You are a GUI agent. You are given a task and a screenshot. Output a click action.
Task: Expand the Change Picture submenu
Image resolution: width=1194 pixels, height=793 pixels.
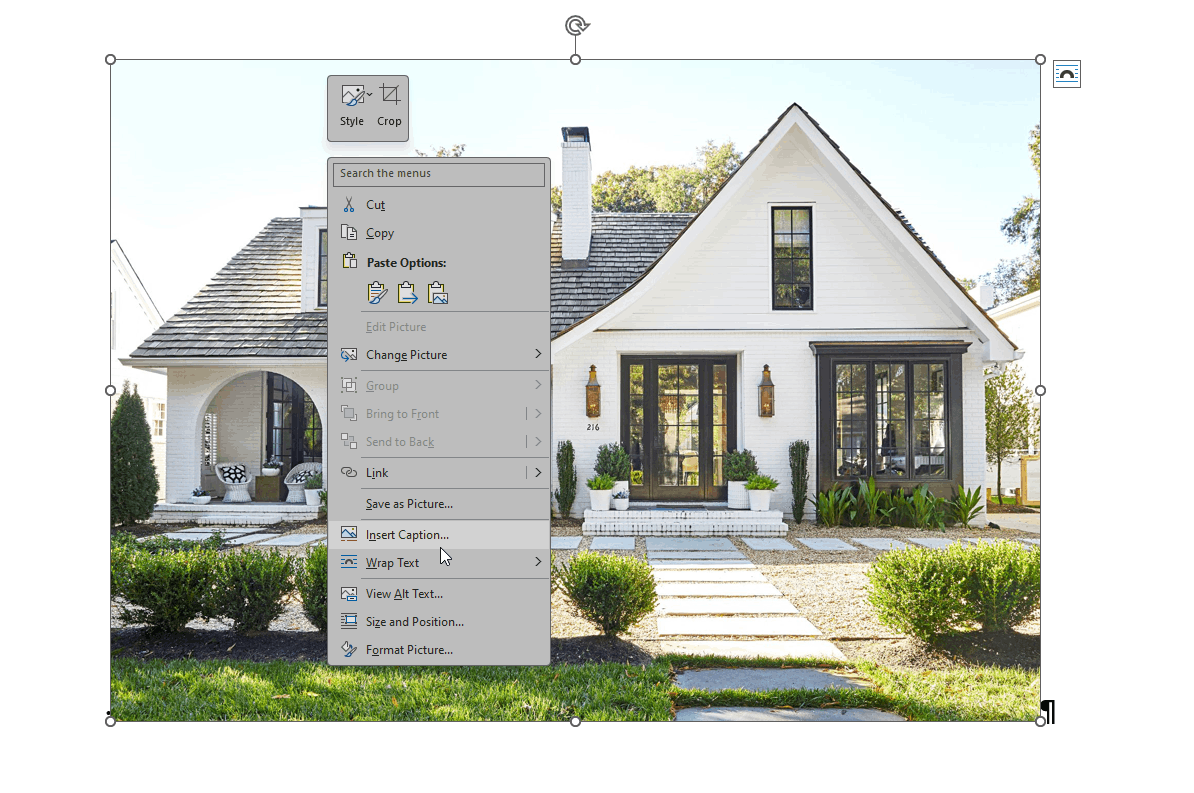(539, 354)
